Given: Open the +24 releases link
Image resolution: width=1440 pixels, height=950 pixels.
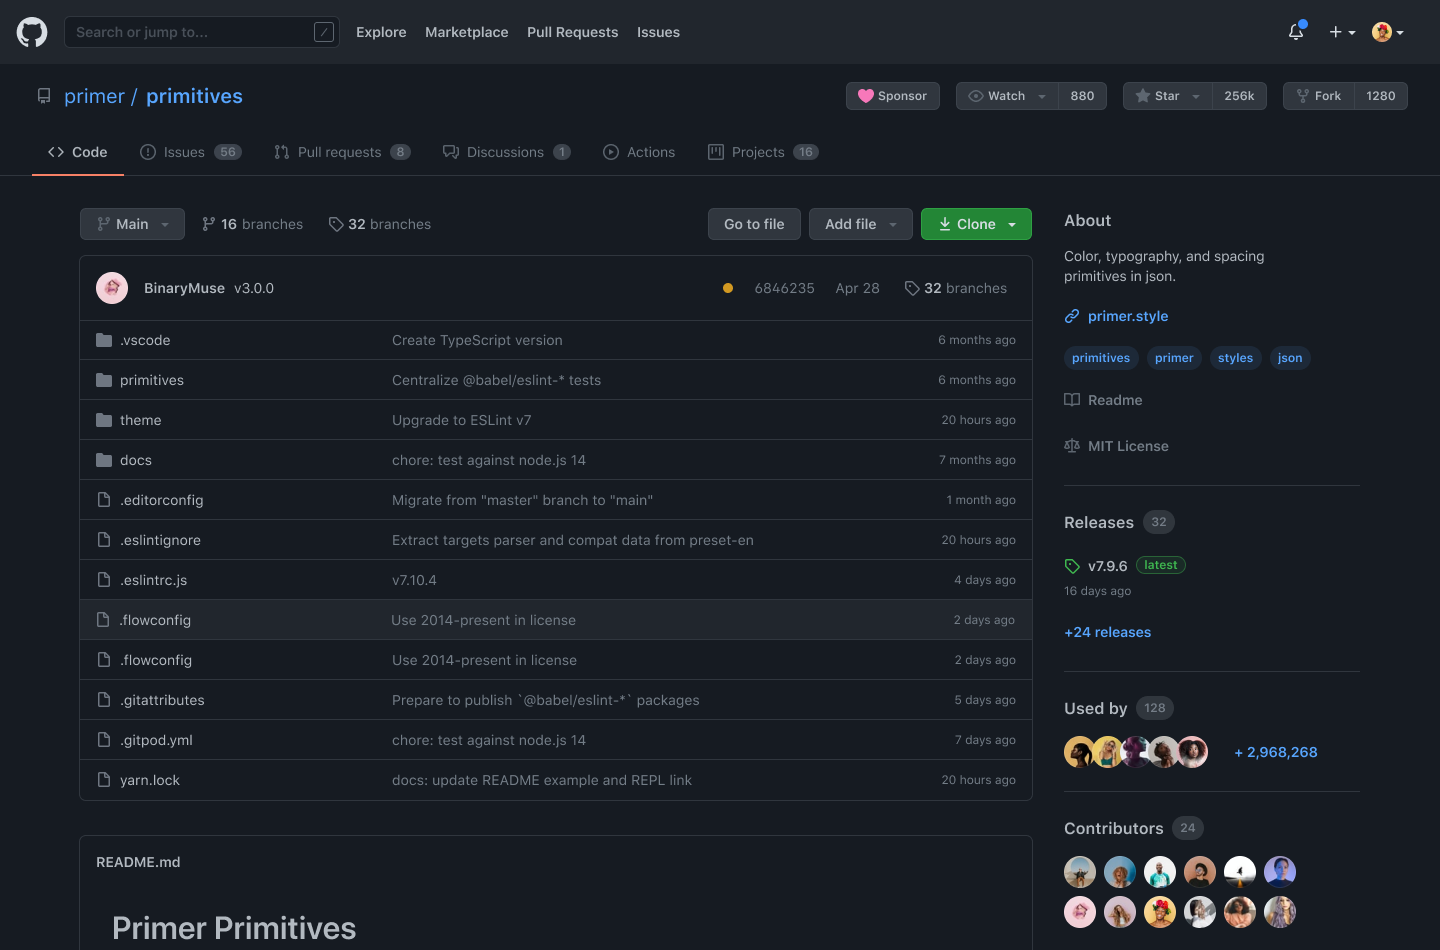Looking at the screenshot, I should (1107, 632).
